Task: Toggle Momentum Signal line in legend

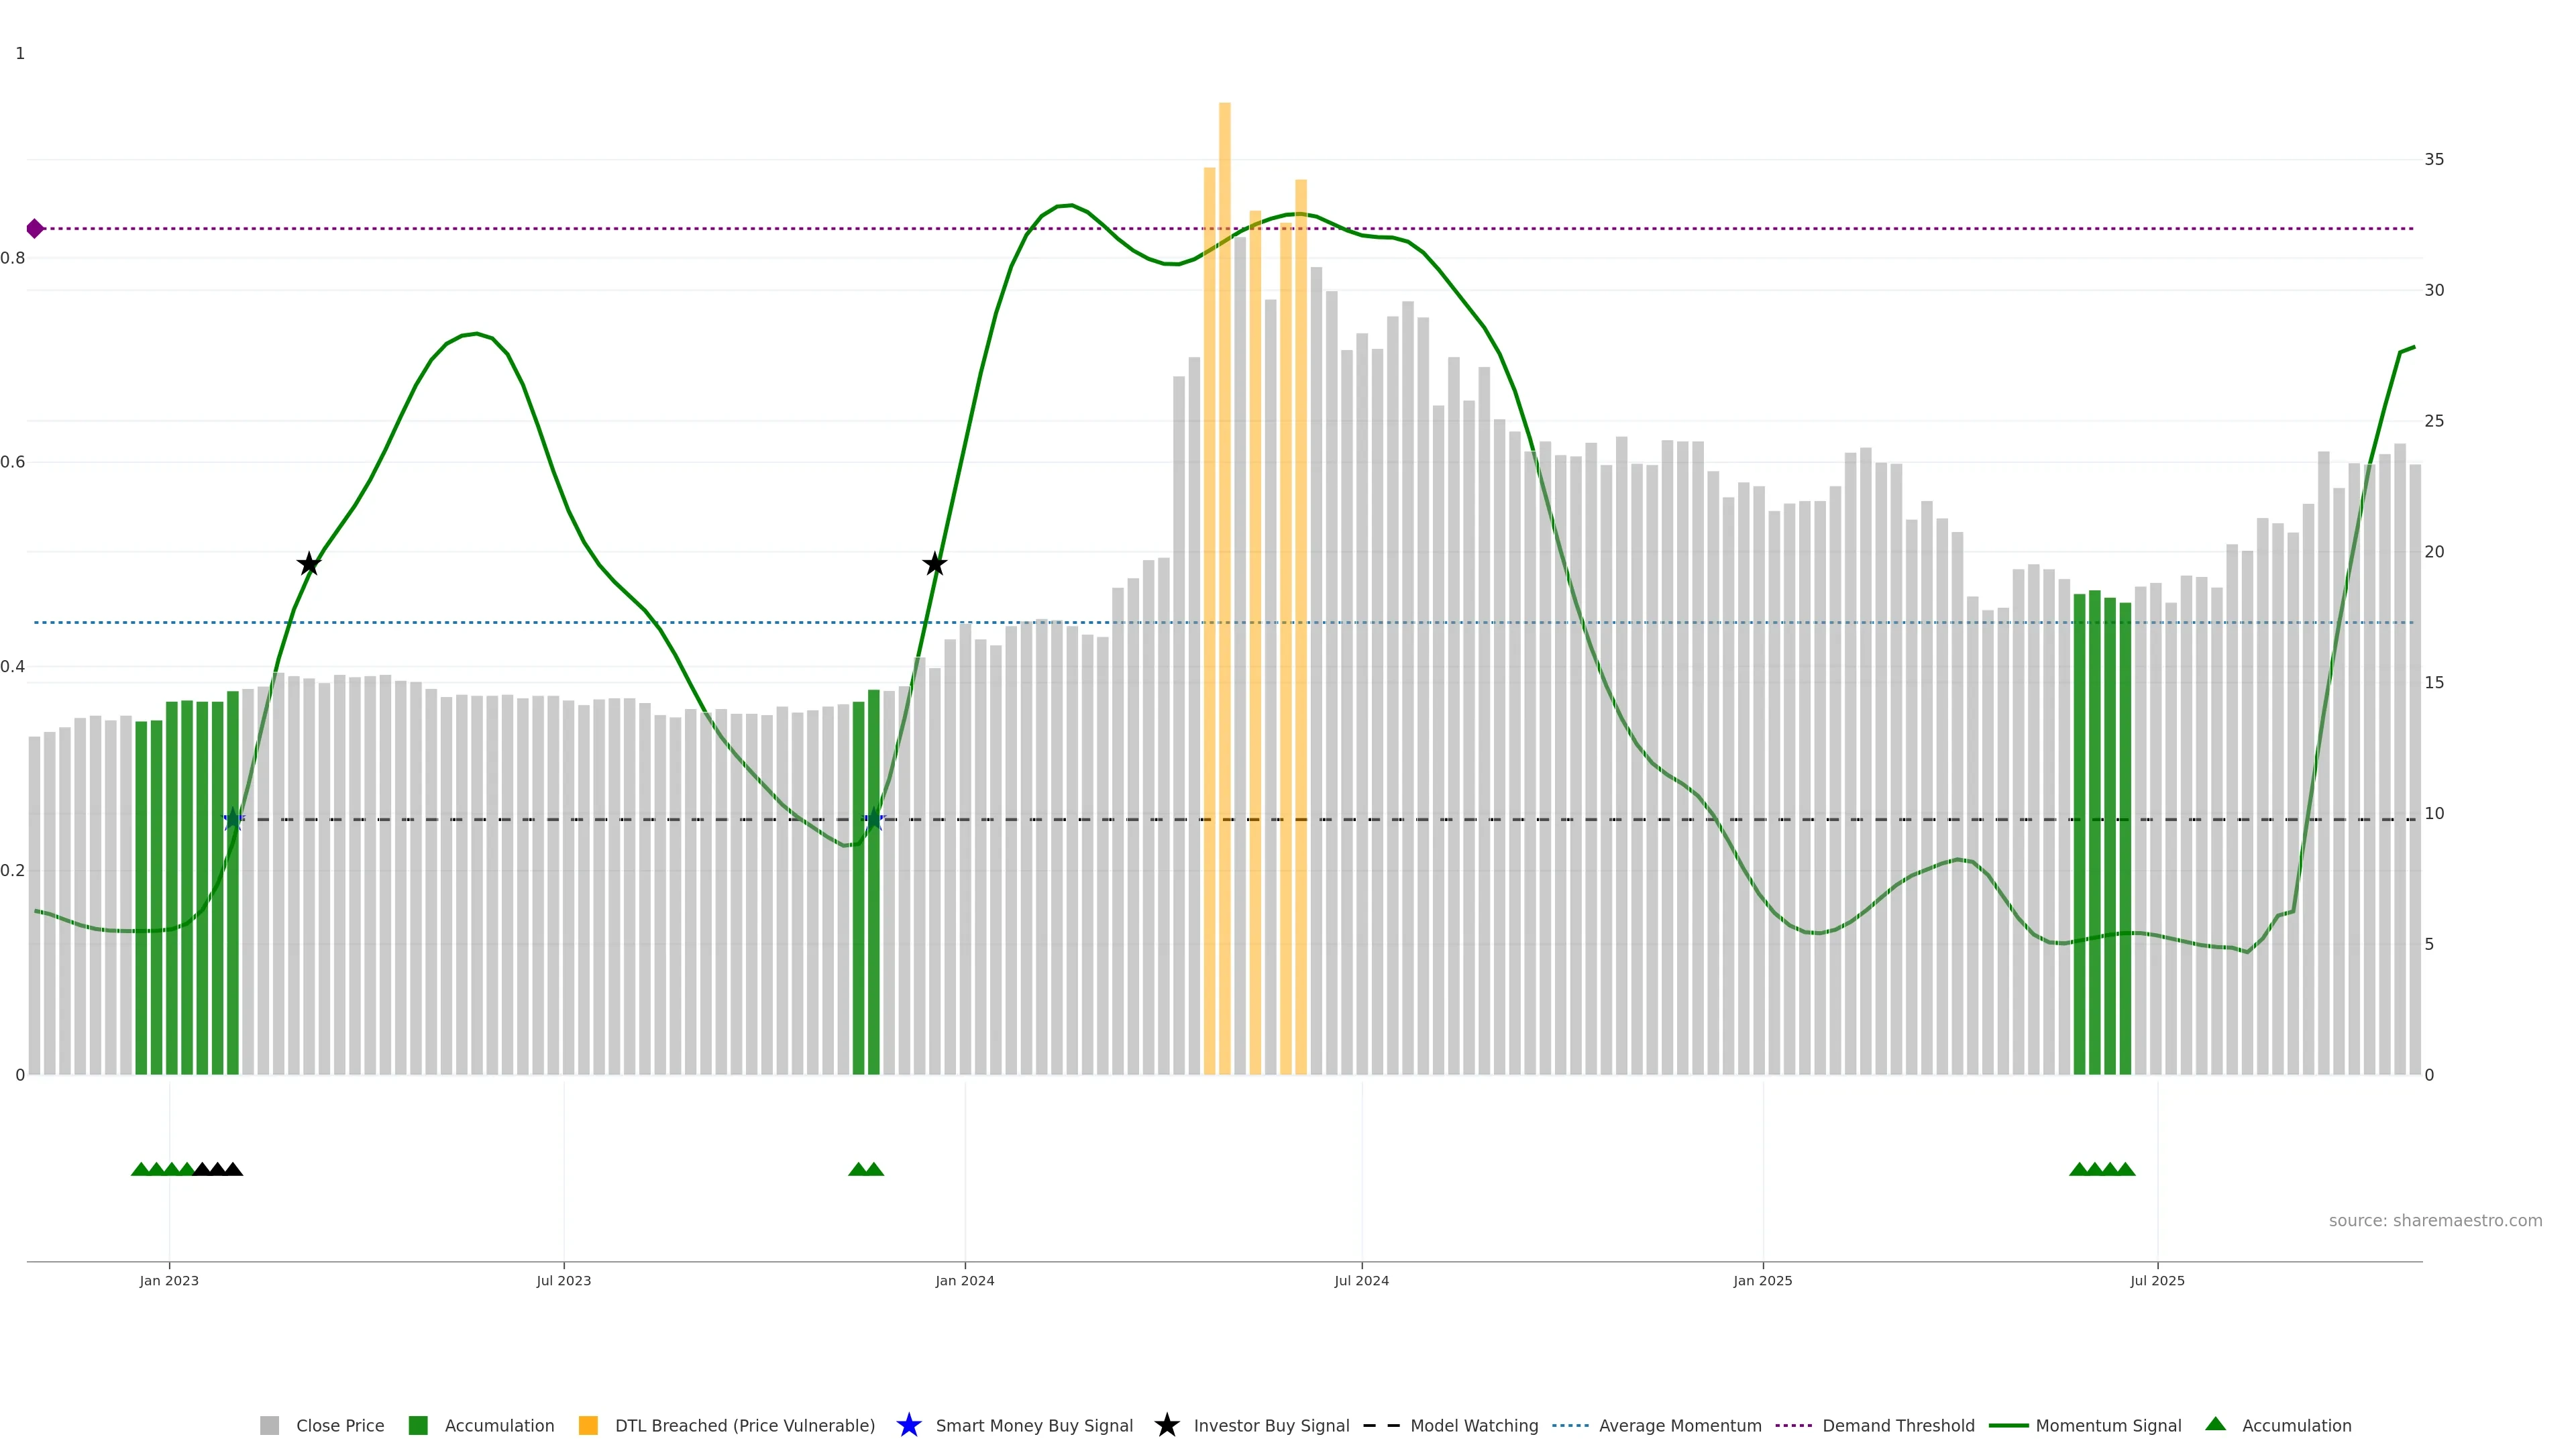Action: [2108, 1426]
